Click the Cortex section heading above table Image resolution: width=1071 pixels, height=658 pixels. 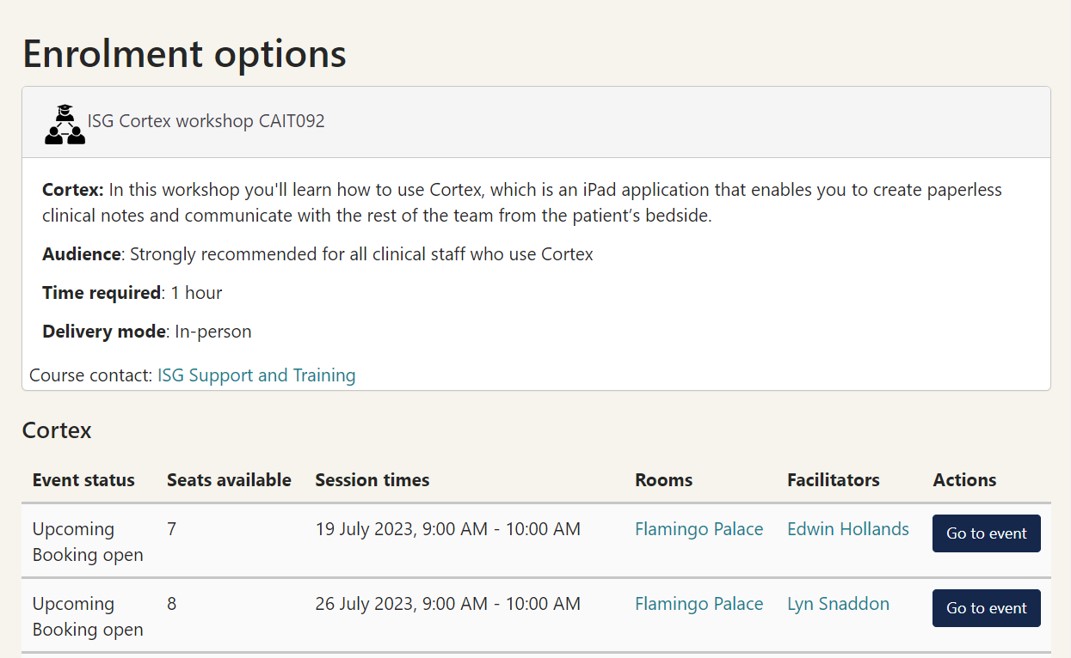57,431
